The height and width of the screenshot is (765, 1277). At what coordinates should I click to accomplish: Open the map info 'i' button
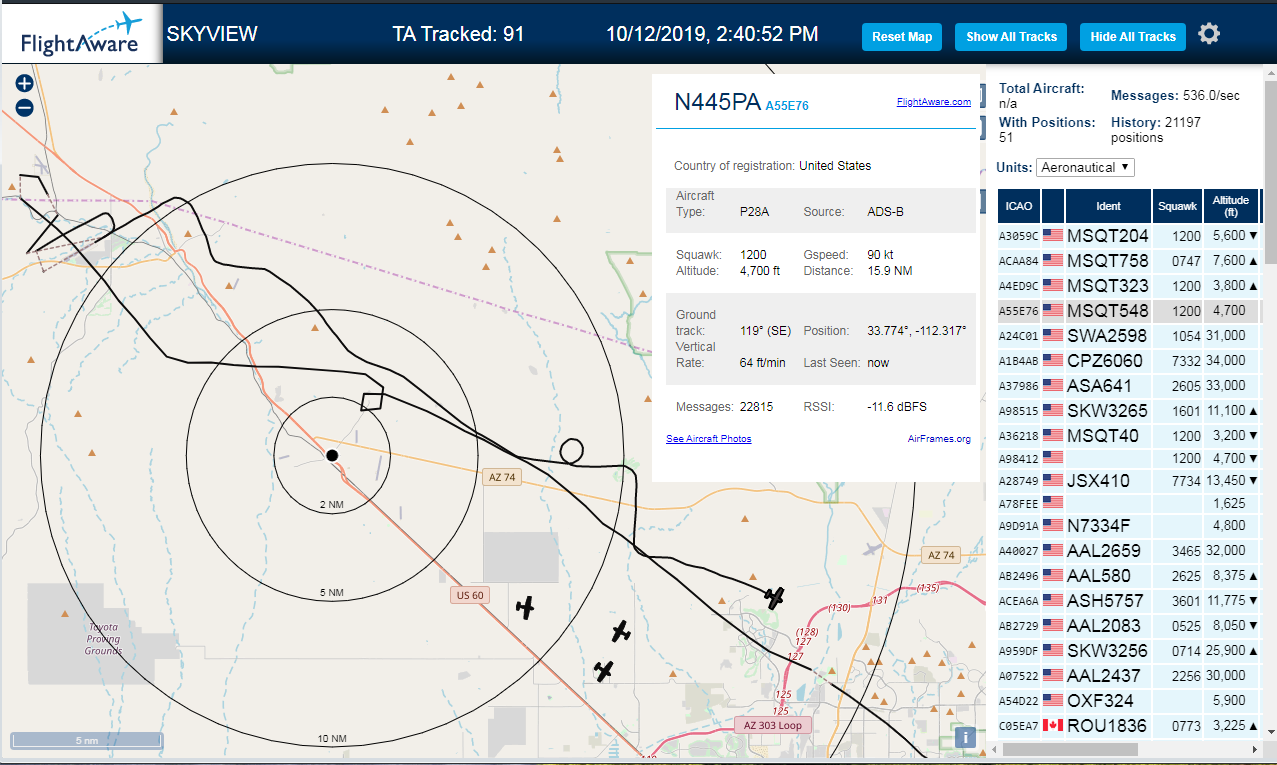point(965,737)
